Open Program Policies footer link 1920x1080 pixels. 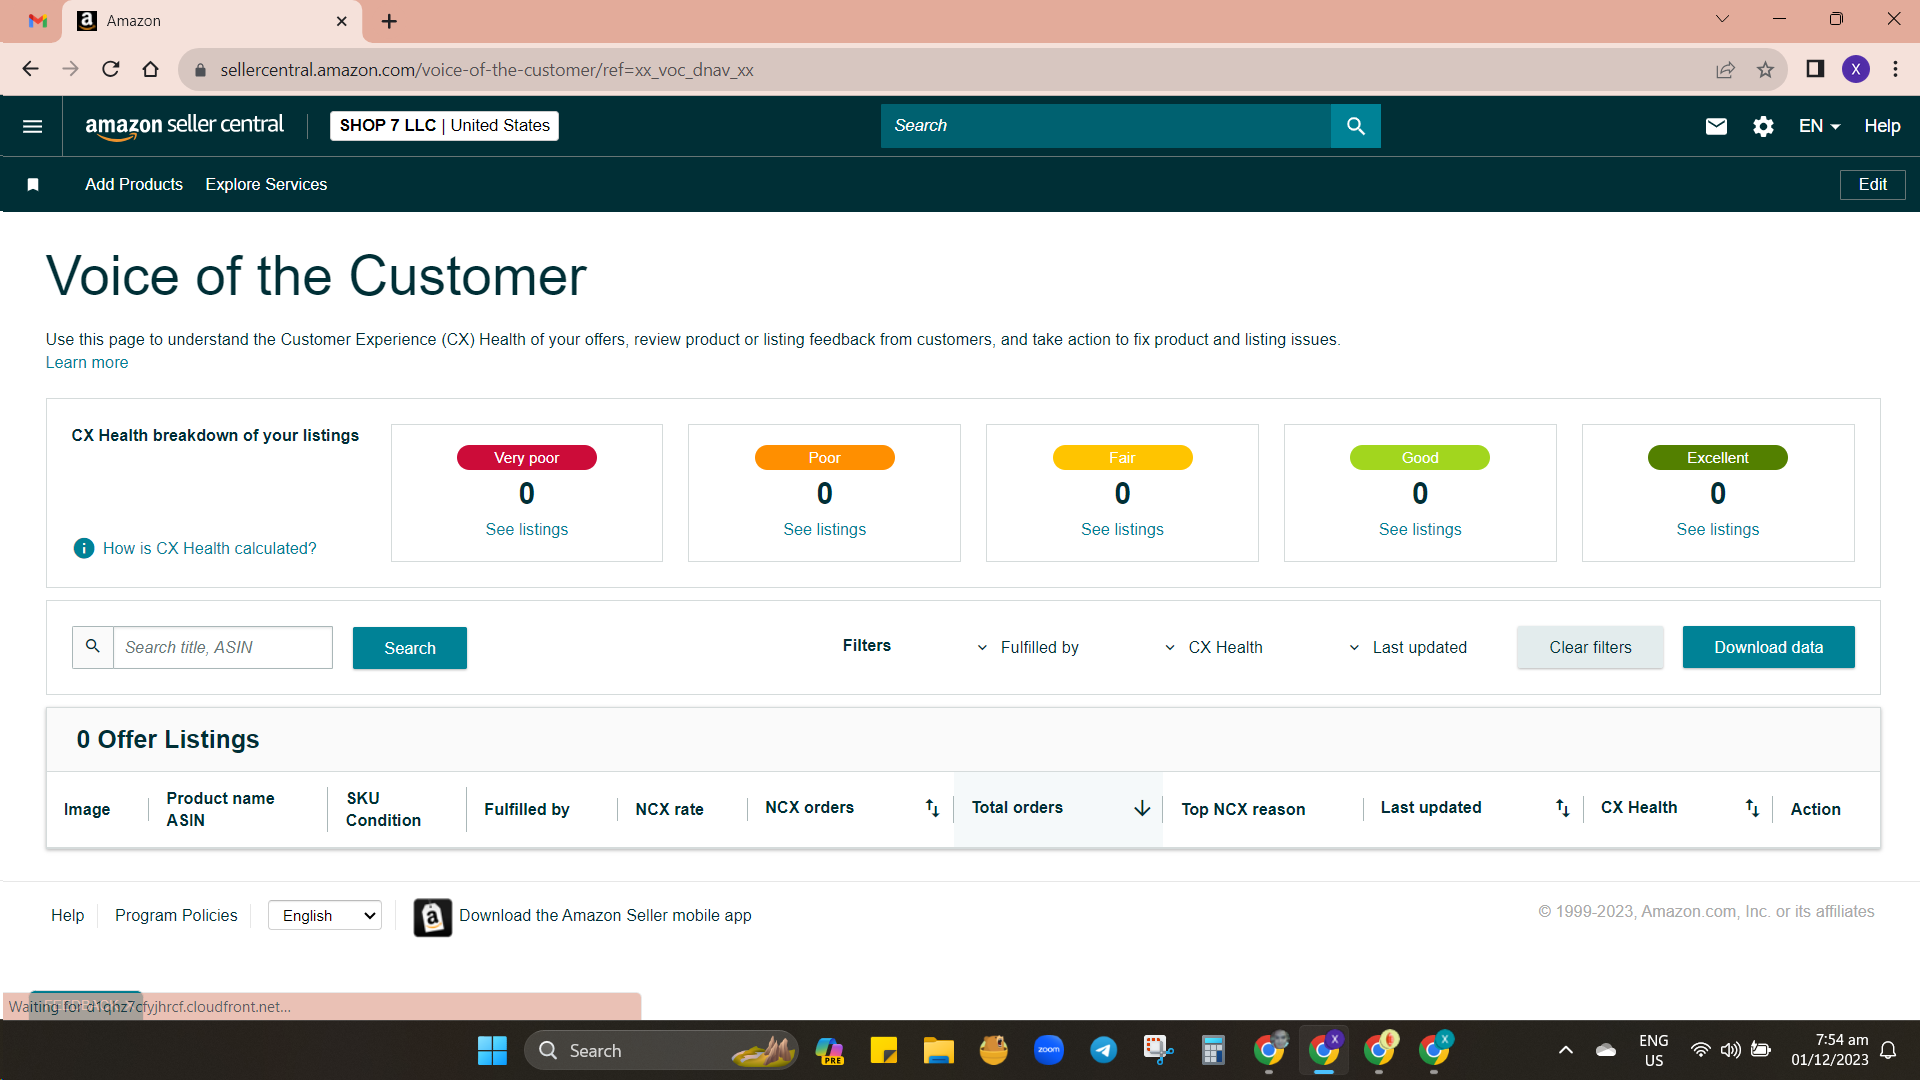pos(176,915)
